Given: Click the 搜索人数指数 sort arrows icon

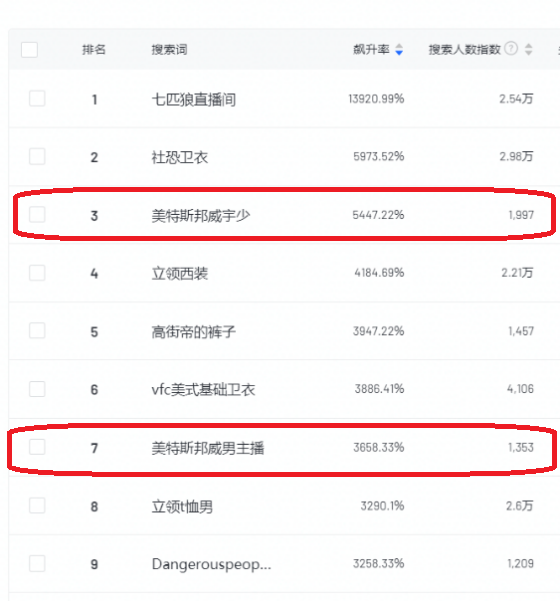Looking at the screenshot, I should click(x=529, y=49).
